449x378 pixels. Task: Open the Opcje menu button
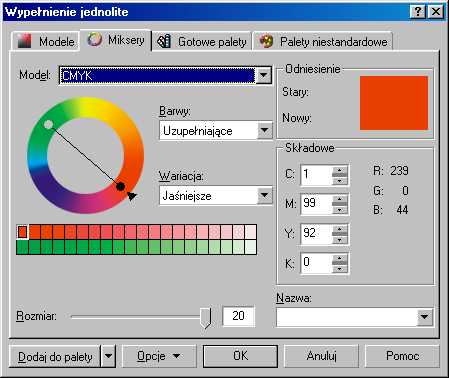pos(159,356)
